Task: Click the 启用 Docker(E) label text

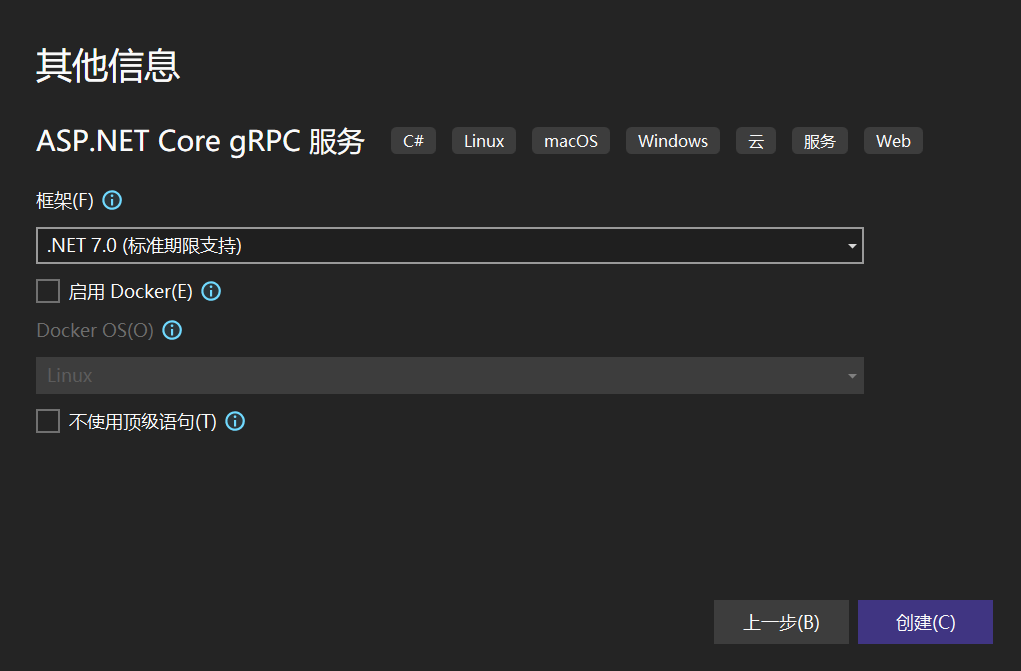Action: tap(131, 291)
